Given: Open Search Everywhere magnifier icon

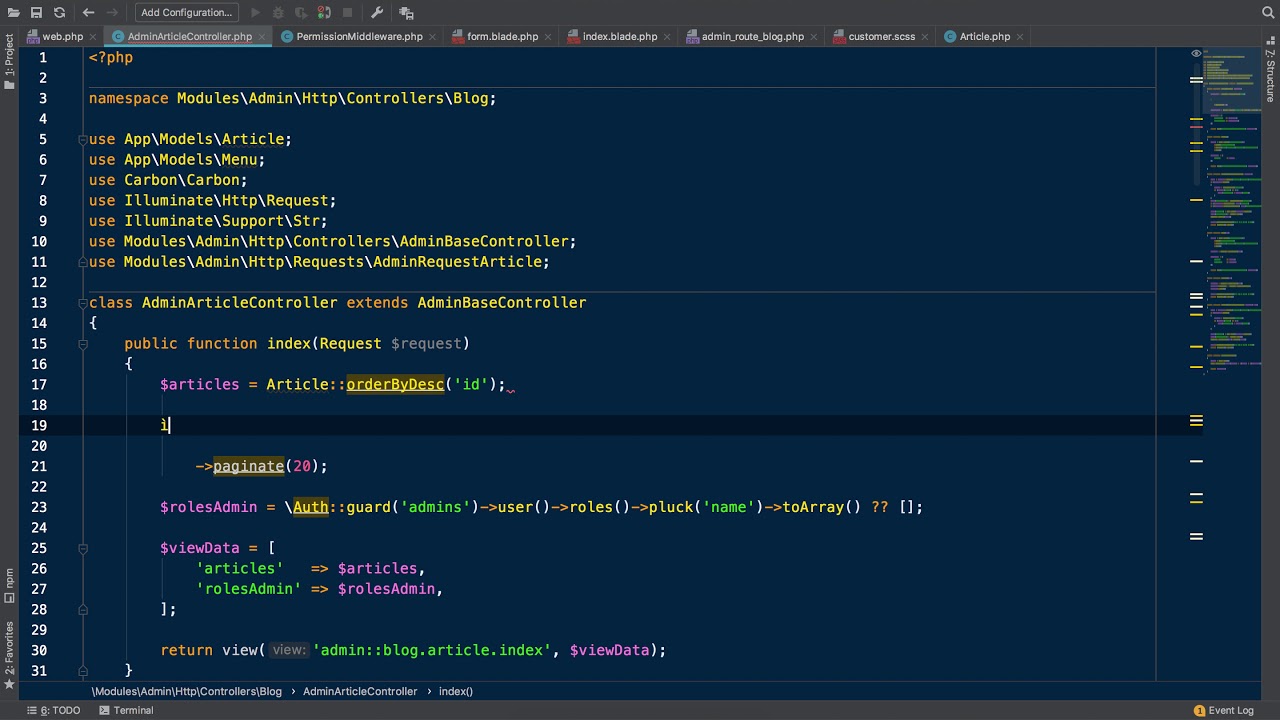Looking at the screenshot, I should tap(1267, 12).
